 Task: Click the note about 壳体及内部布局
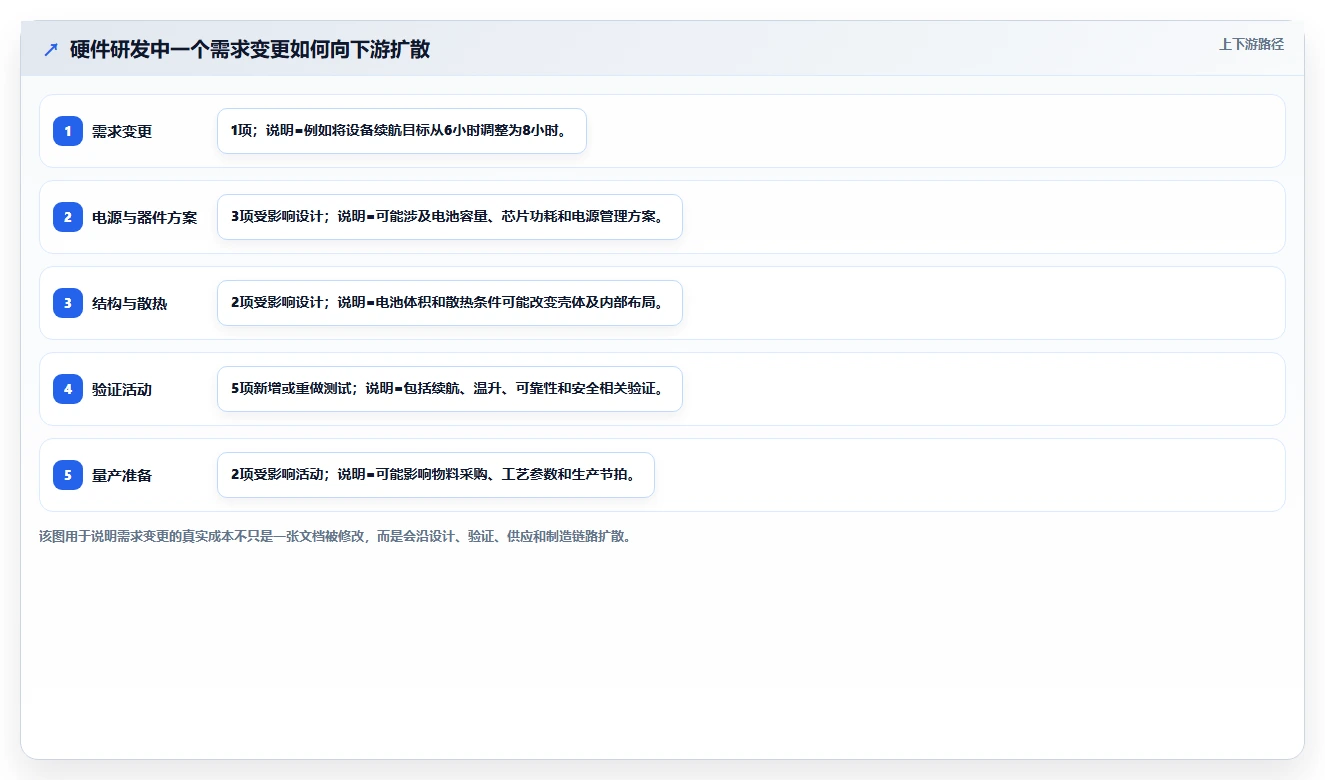pyautogui.click(x=450, y=303)
